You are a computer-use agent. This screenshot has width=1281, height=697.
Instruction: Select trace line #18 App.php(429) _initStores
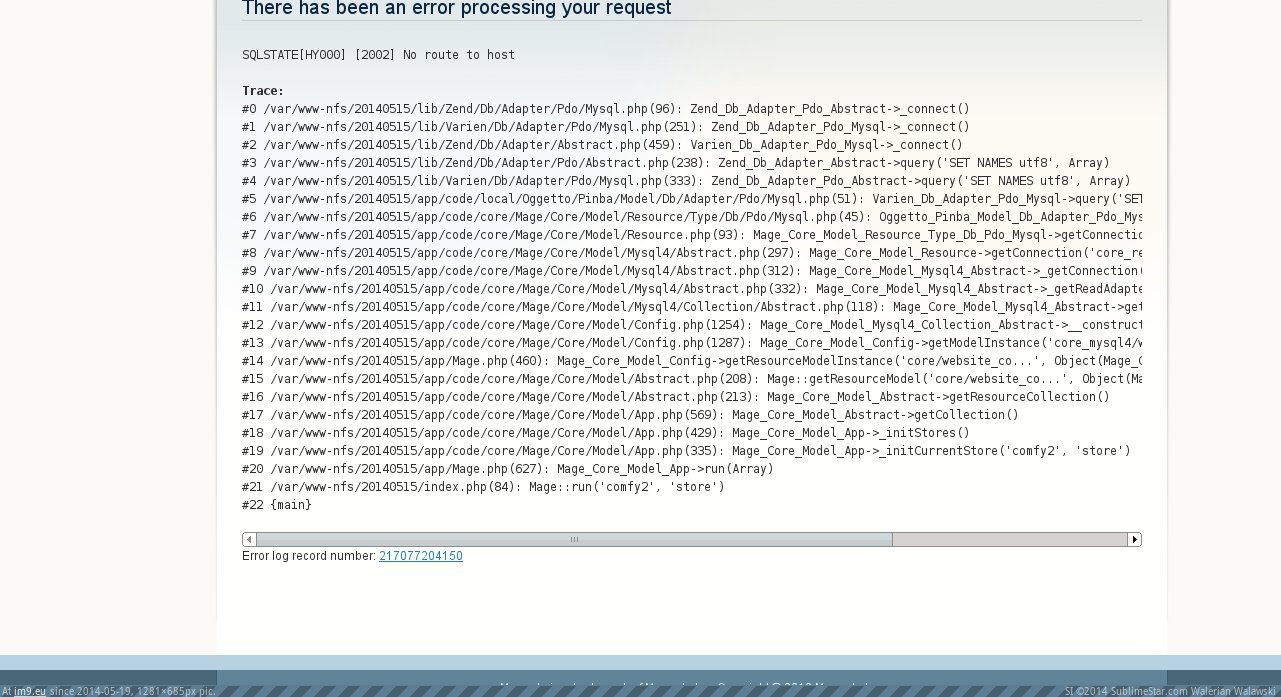click(x=606, y=433)
